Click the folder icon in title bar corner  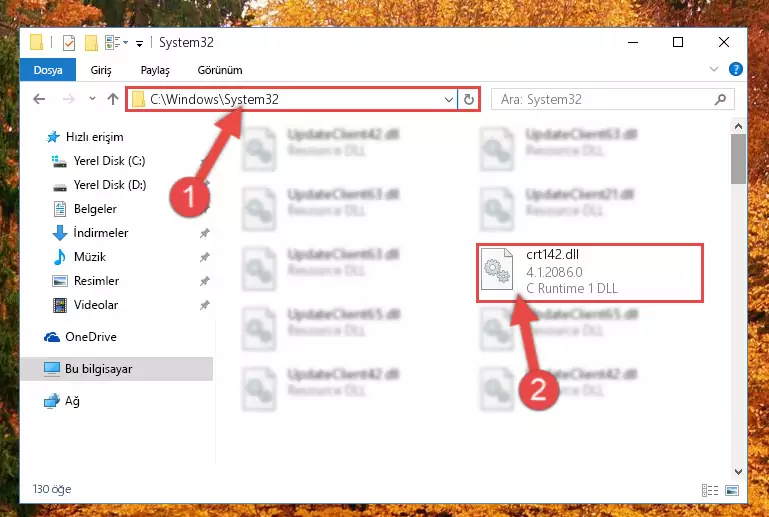coord(37,42)
